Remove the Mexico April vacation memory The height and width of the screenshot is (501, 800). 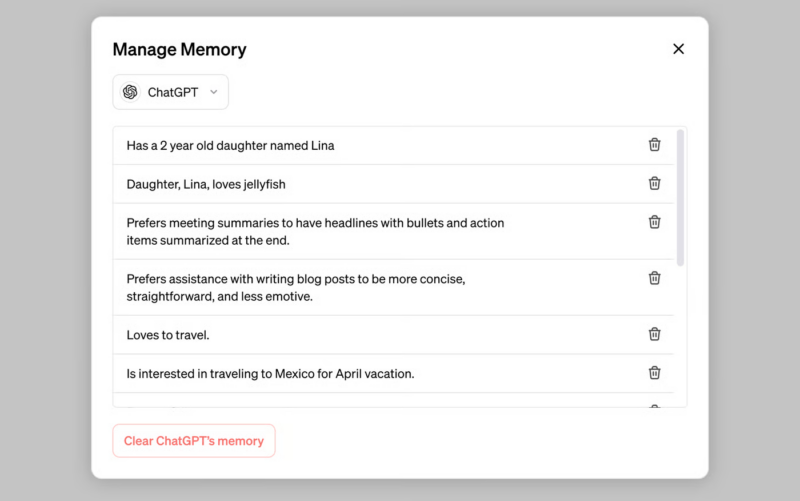(x=654, y=373)
